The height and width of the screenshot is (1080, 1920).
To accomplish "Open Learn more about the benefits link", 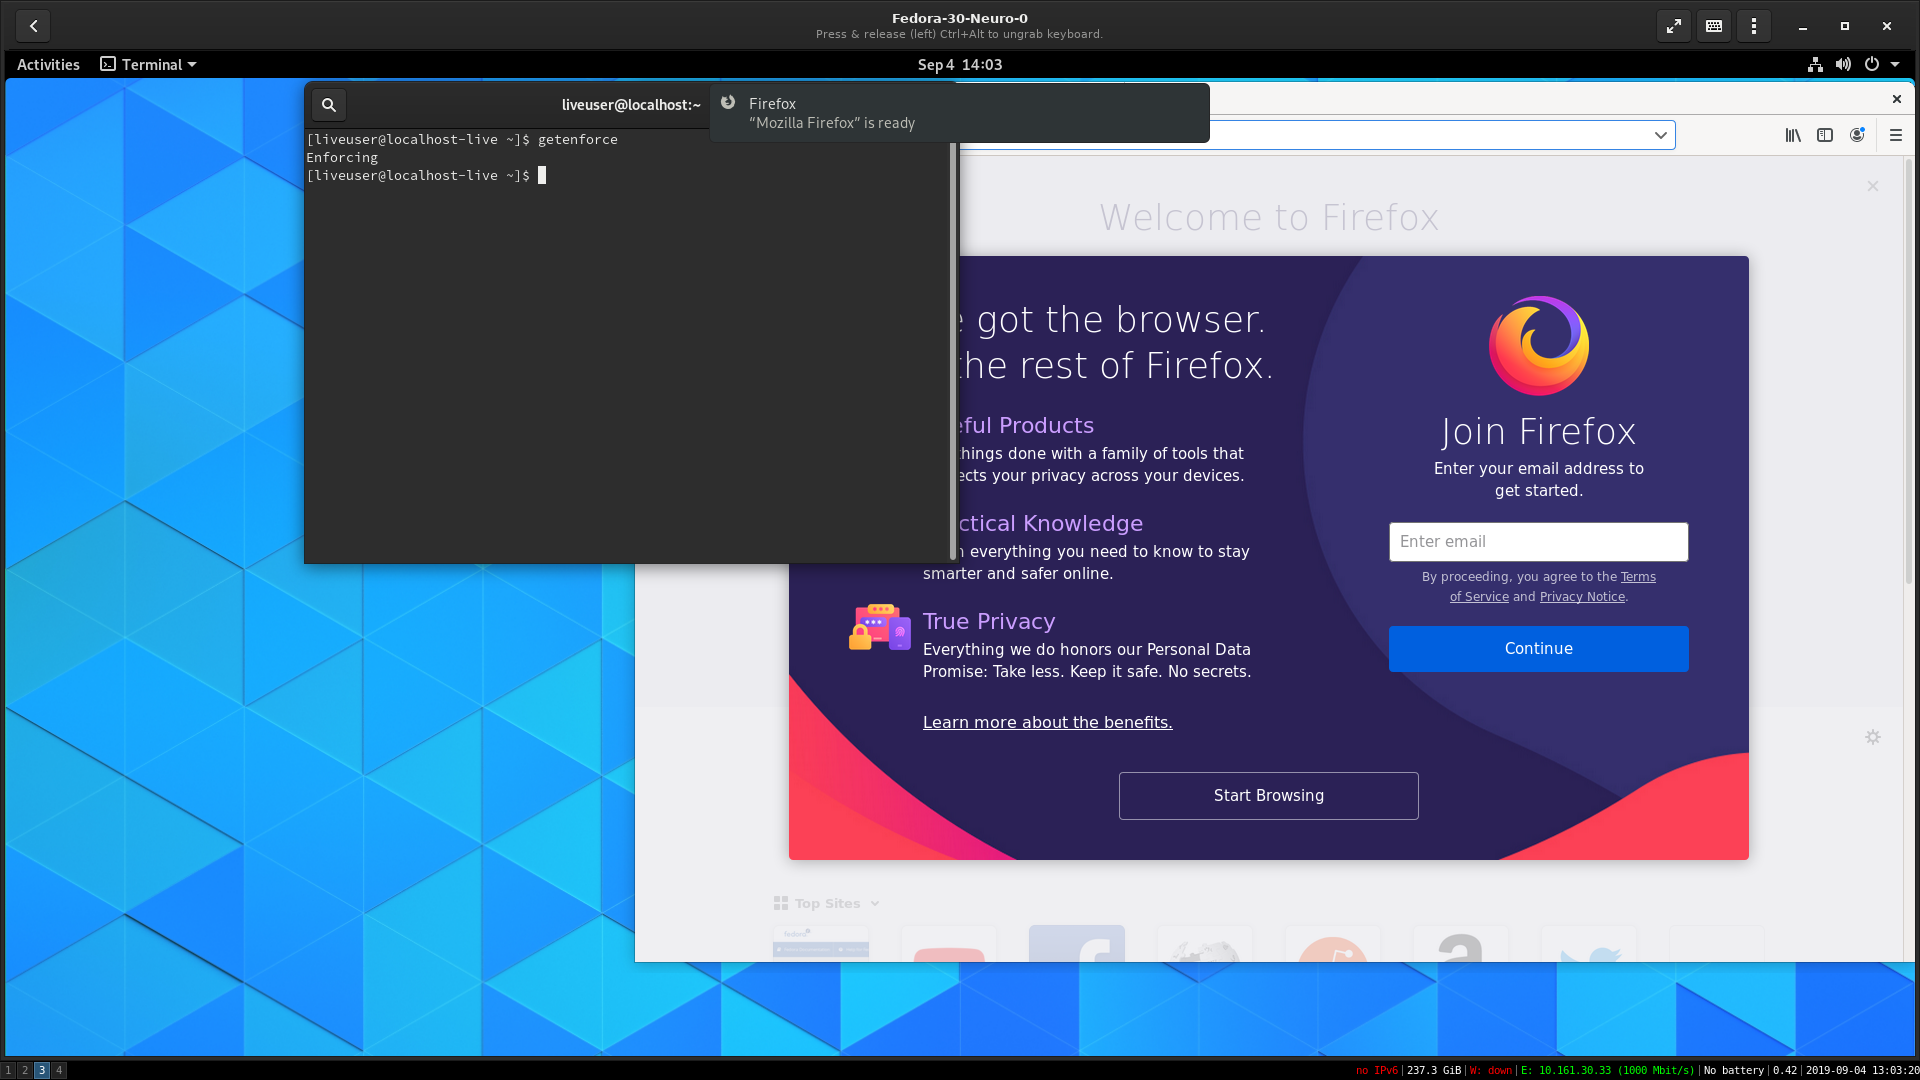I will pyautogui.click(x=1047, y=723).
